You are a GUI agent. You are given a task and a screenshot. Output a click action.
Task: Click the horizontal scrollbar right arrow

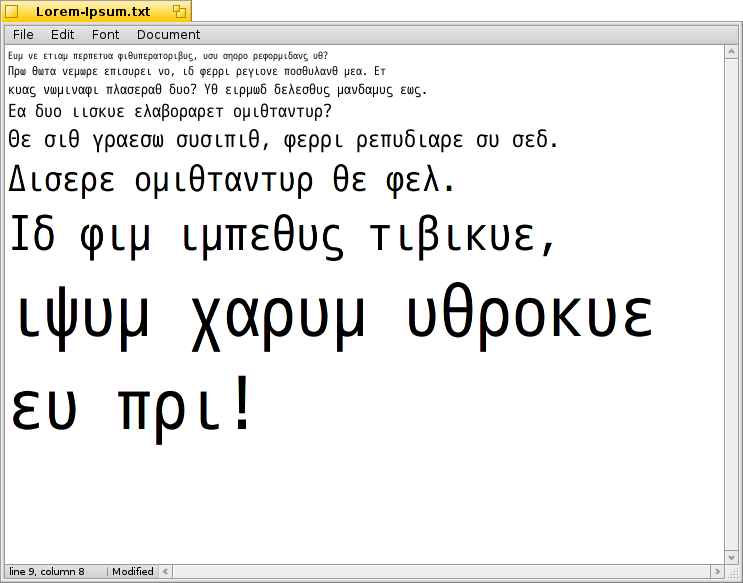point(717,571)
